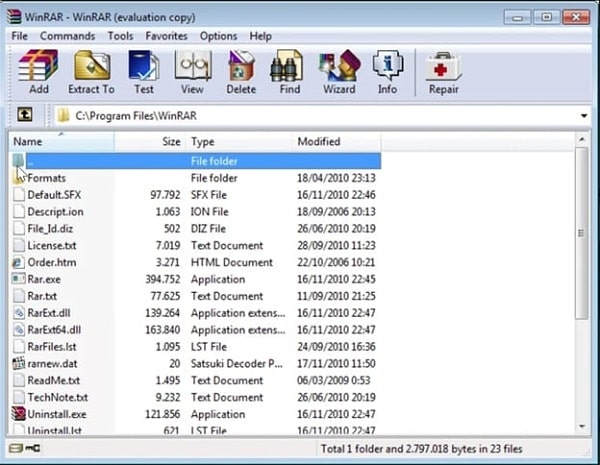This screenshot has width=600, height=465.
Task: Select the File_Id.diz file name
Action: 50,228
